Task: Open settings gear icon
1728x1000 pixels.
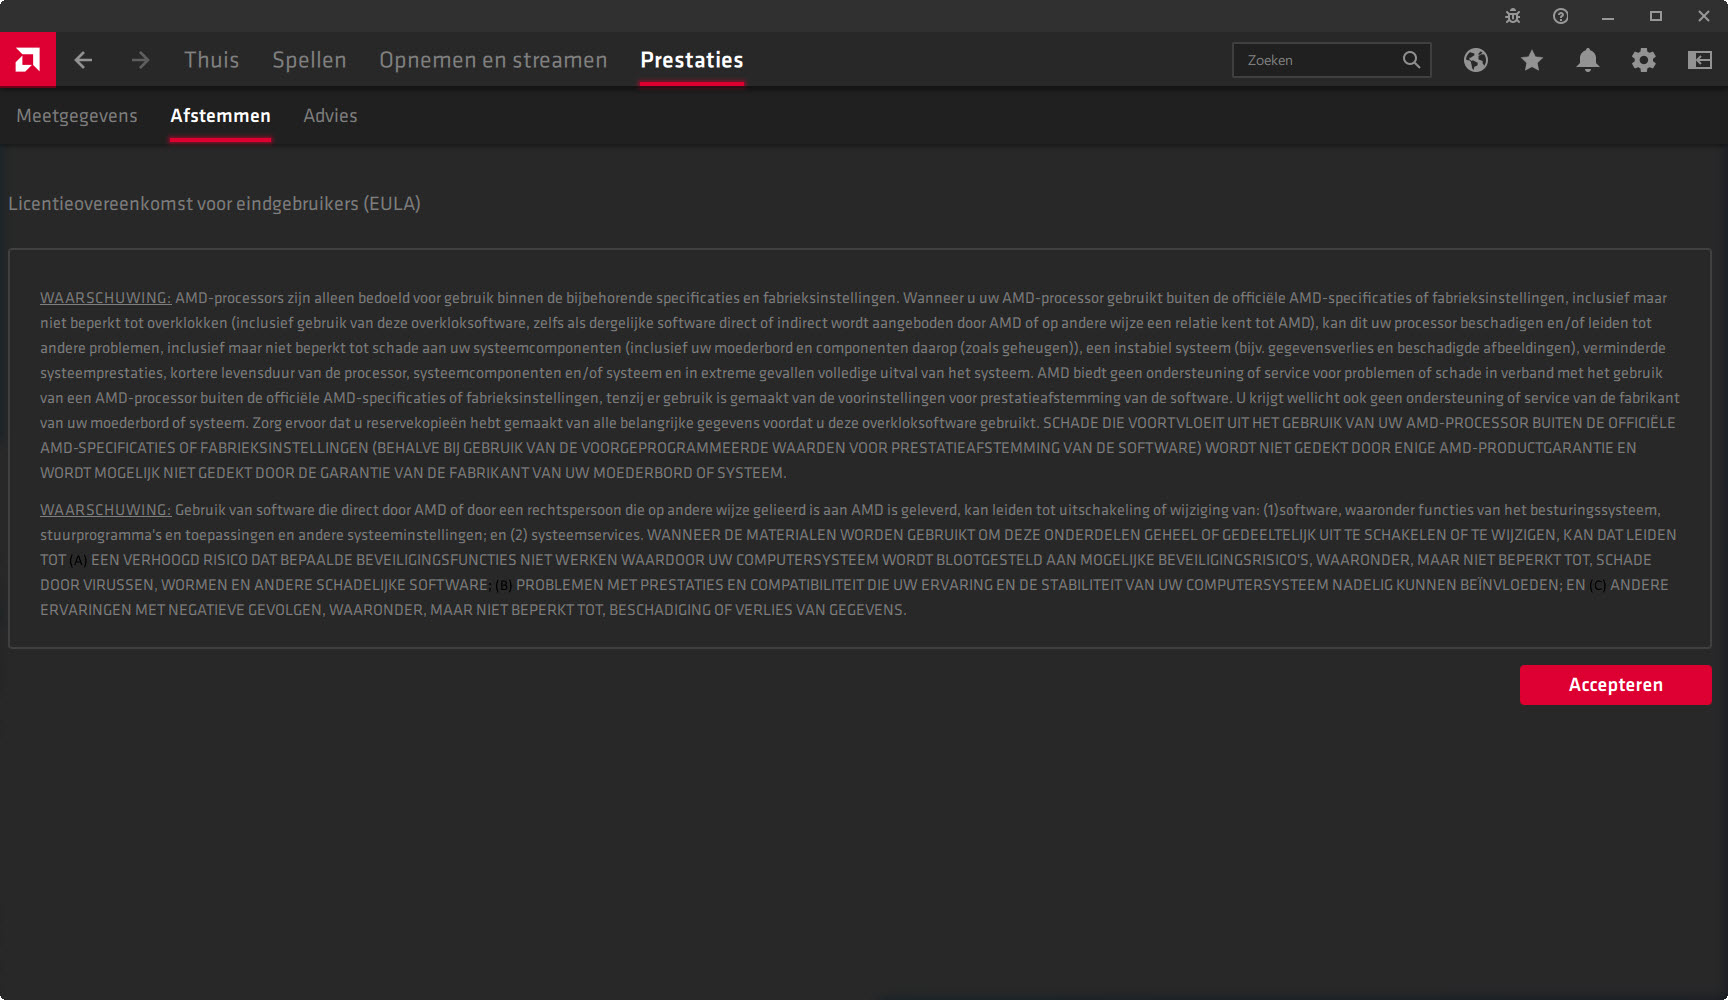Action: [1644, 60]
